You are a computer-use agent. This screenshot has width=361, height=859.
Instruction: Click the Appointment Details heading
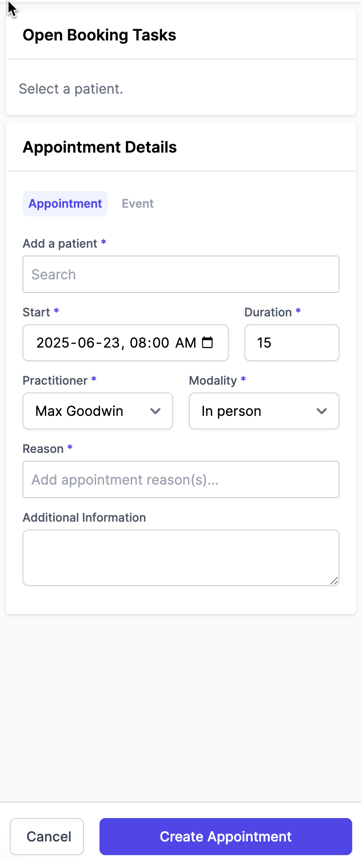(100, 147)
